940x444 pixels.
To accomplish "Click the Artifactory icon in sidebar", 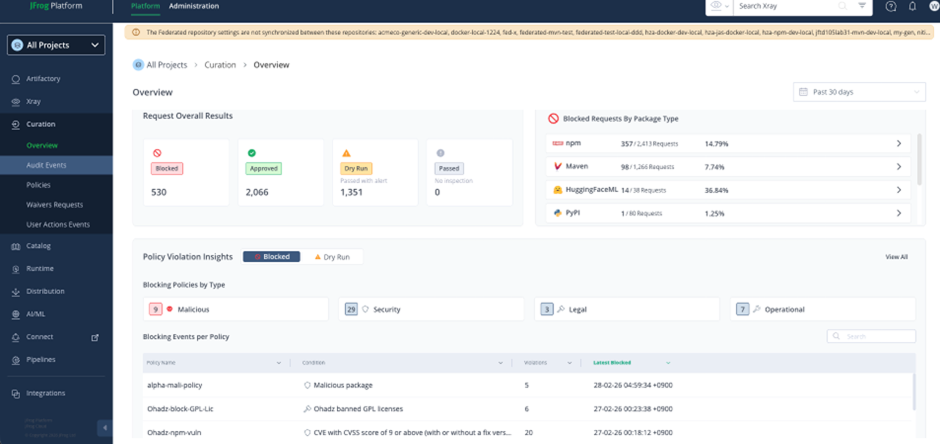I will [16, 79].
